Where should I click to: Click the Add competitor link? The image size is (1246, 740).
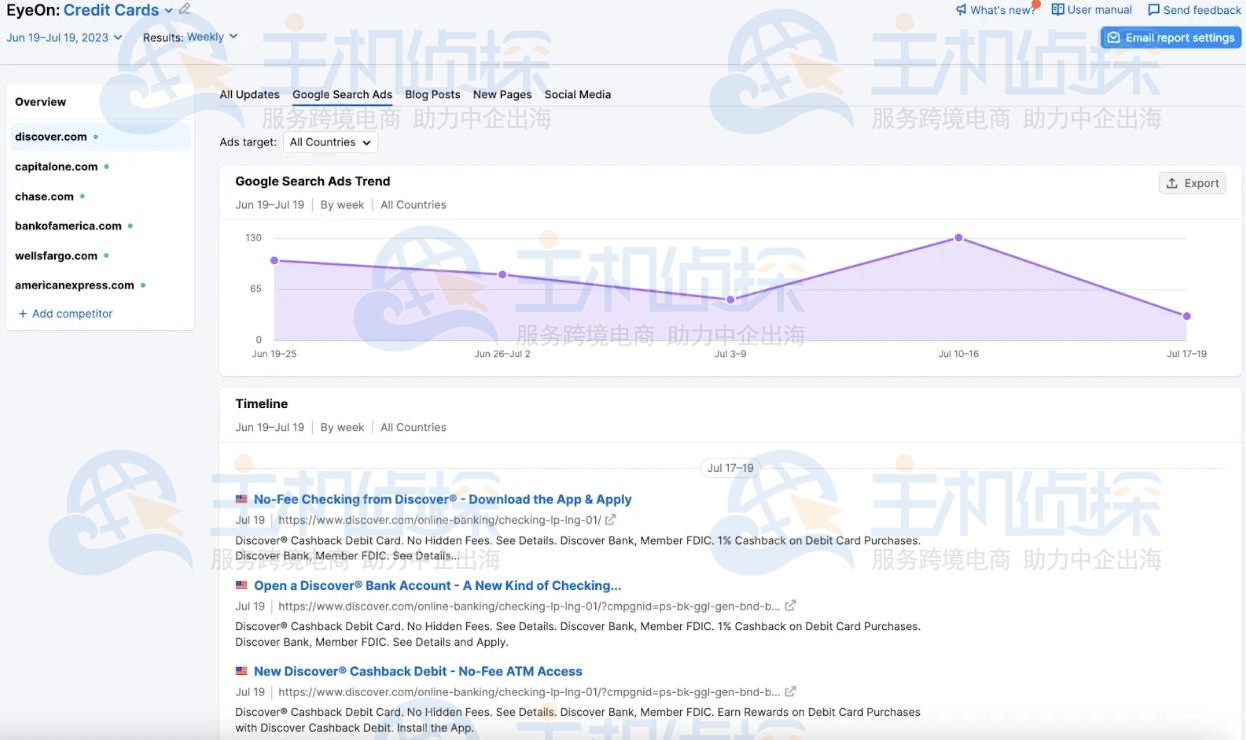[65, 314]
